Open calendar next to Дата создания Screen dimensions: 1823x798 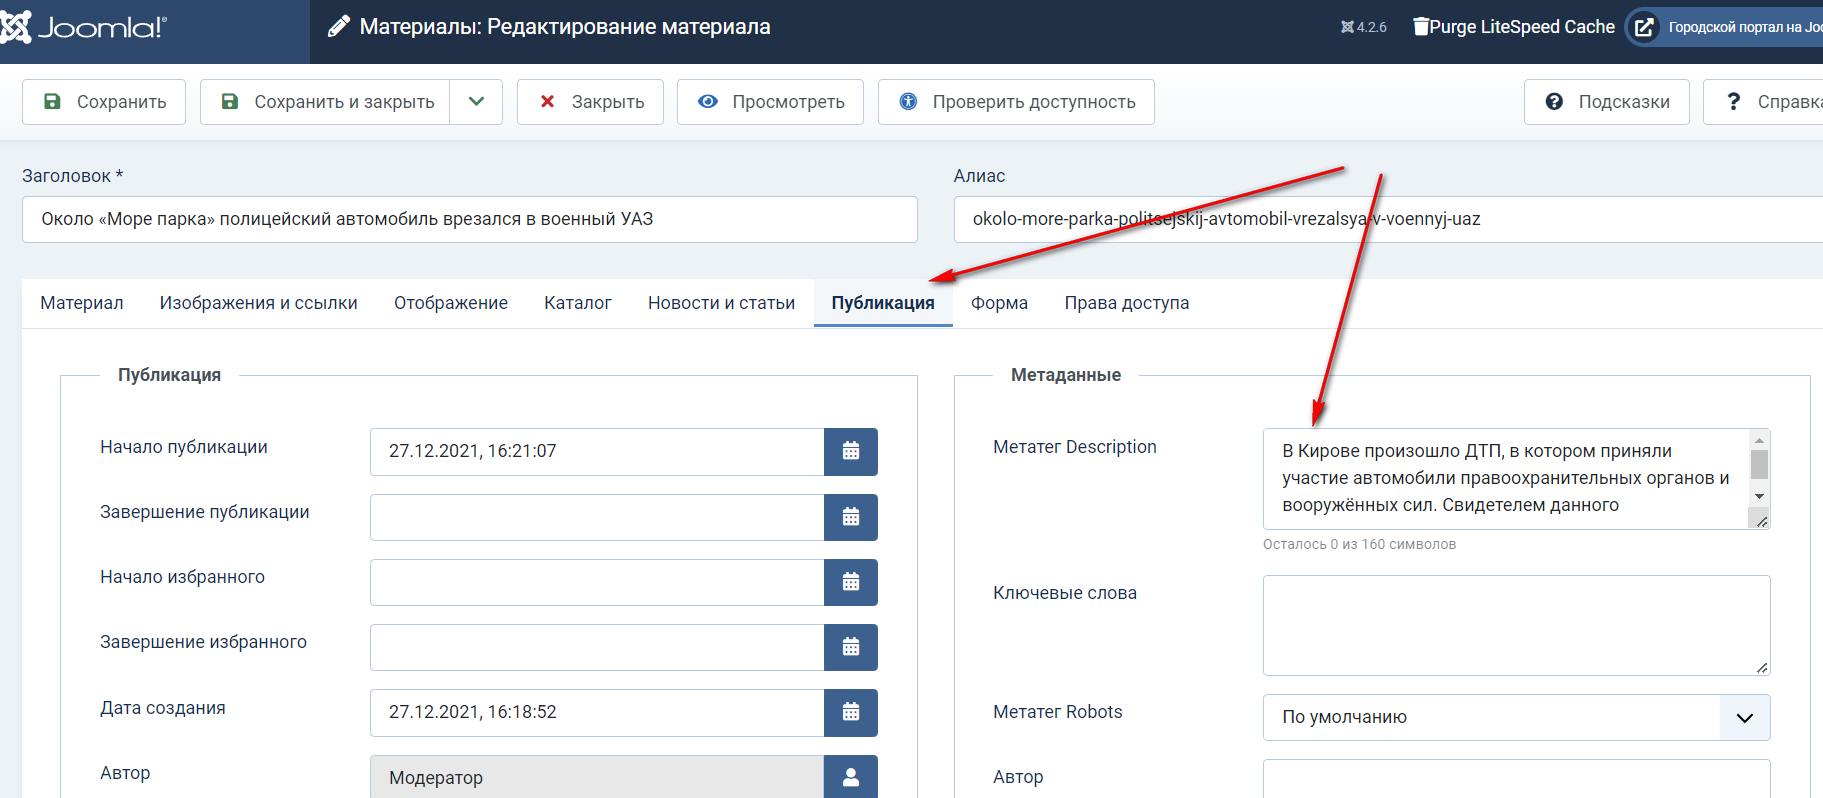click(850, 712)
